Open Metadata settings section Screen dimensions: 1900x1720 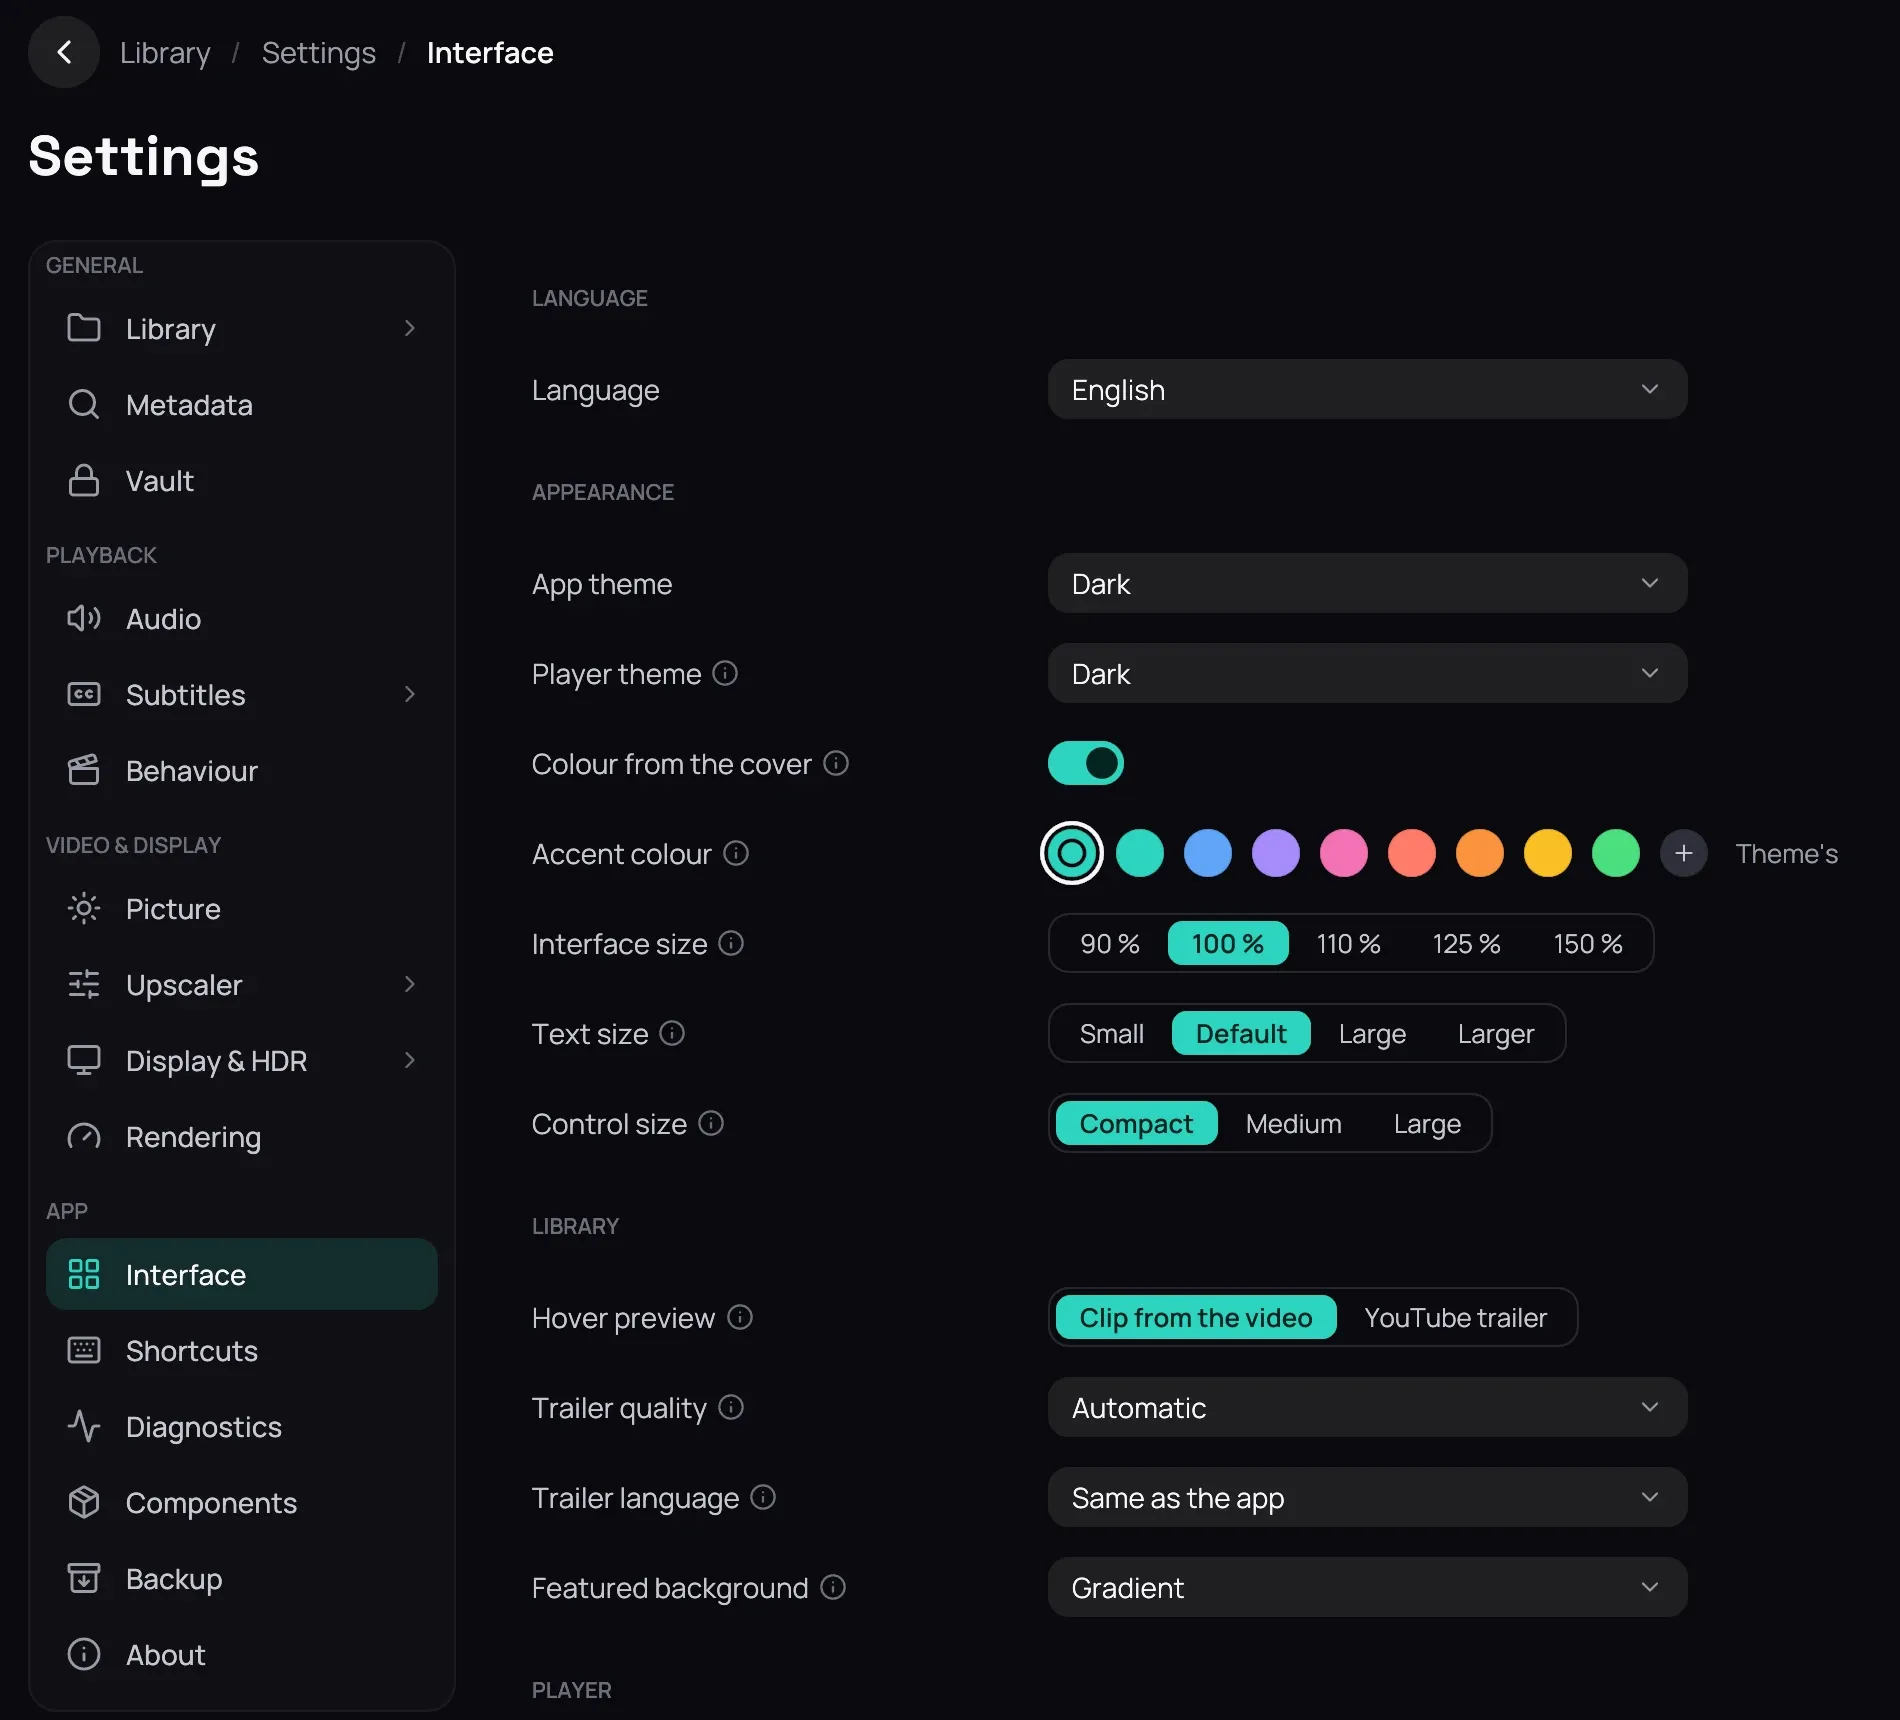coord(242,404)
